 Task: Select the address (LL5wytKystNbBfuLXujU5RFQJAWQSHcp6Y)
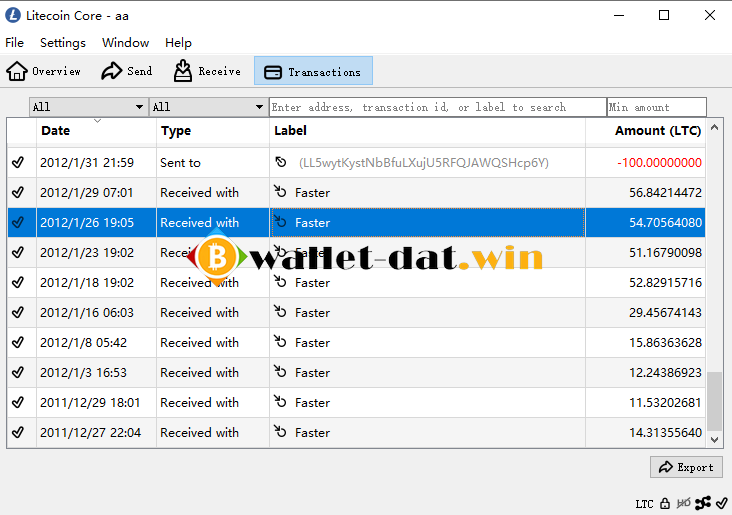[x=424, y=162]
